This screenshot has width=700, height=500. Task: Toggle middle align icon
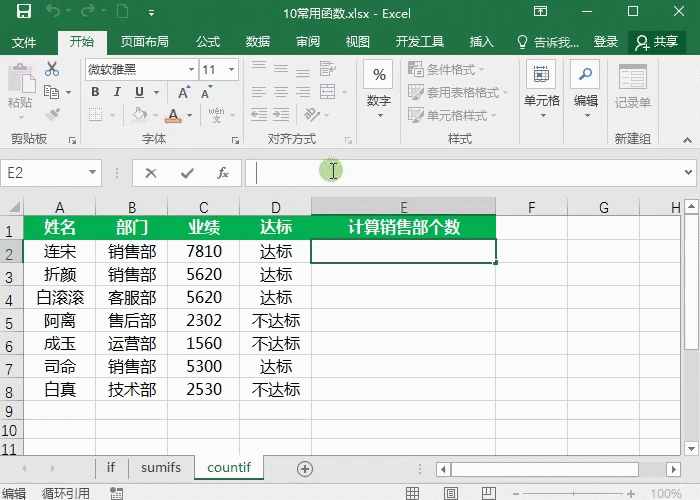pyautogui.click(x=281, y=69)
